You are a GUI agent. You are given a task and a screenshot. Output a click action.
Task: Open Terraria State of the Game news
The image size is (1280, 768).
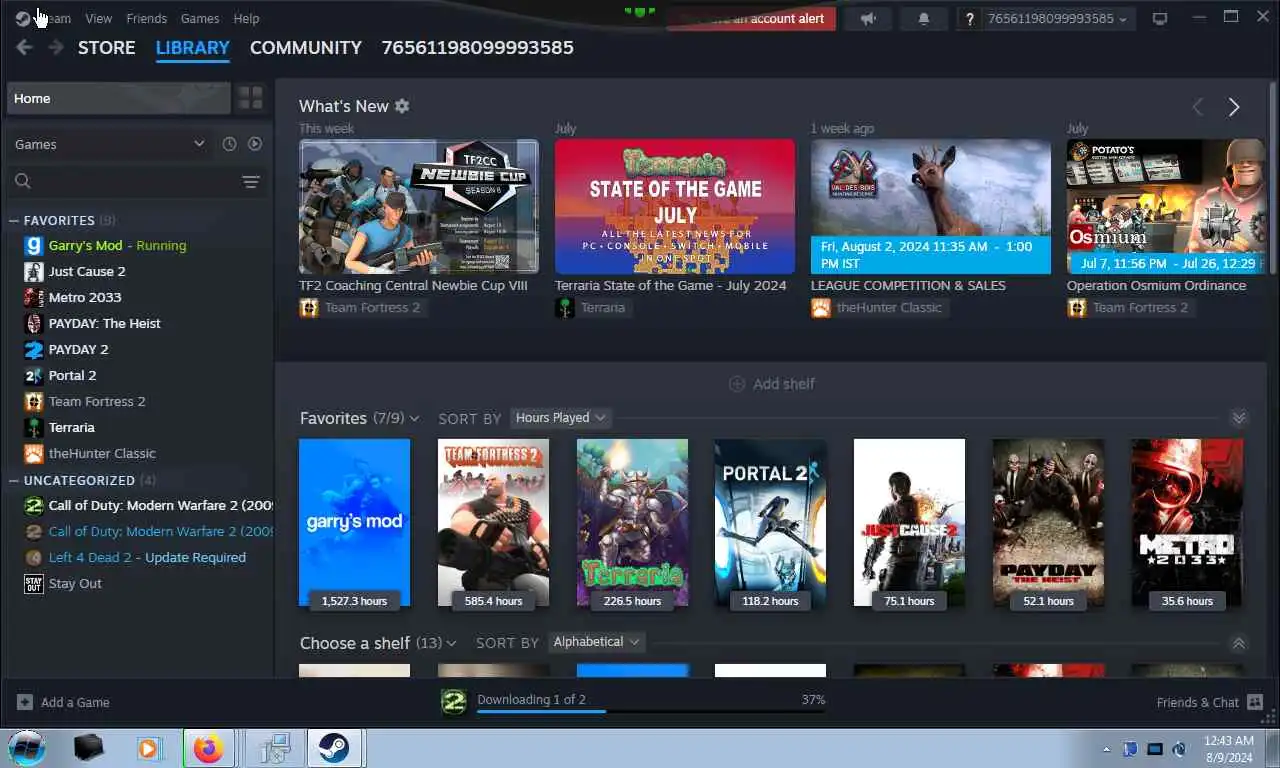(x=675, y=207)
